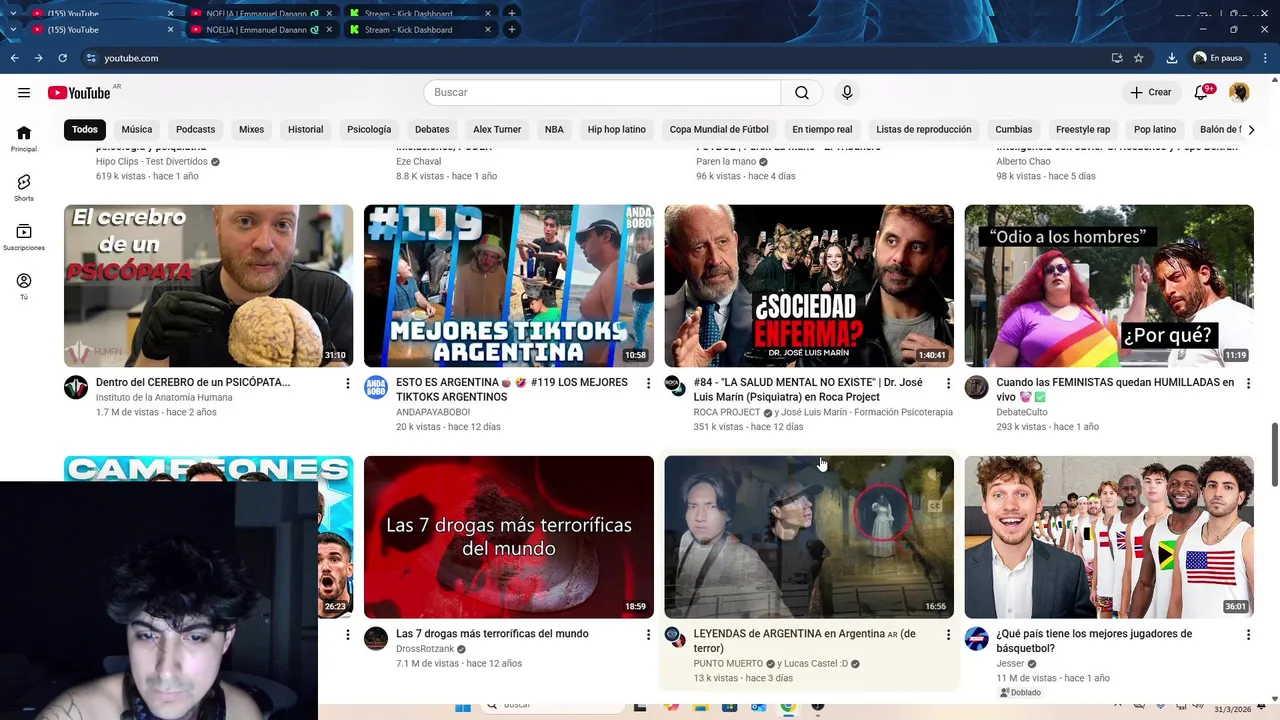Open PUNTO MUERTO channel link

[x=728, y=663]
